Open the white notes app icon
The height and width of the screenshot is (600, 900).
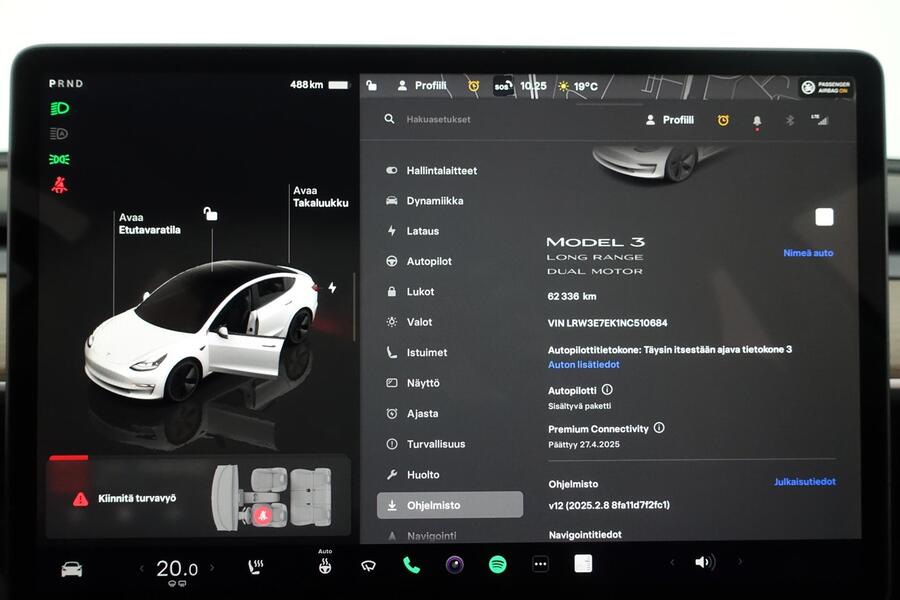[x=583, y=563]
